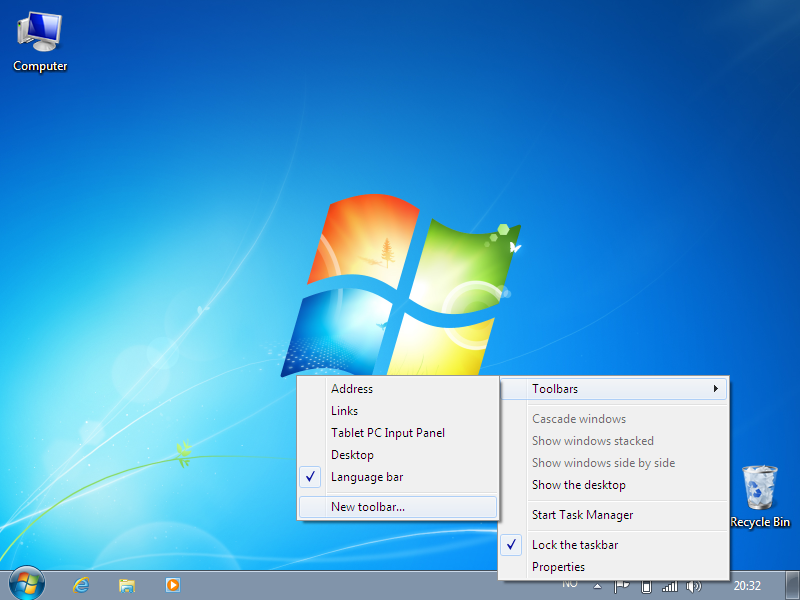Click the greyed Cascade windows entry

(x=614, y=419)
